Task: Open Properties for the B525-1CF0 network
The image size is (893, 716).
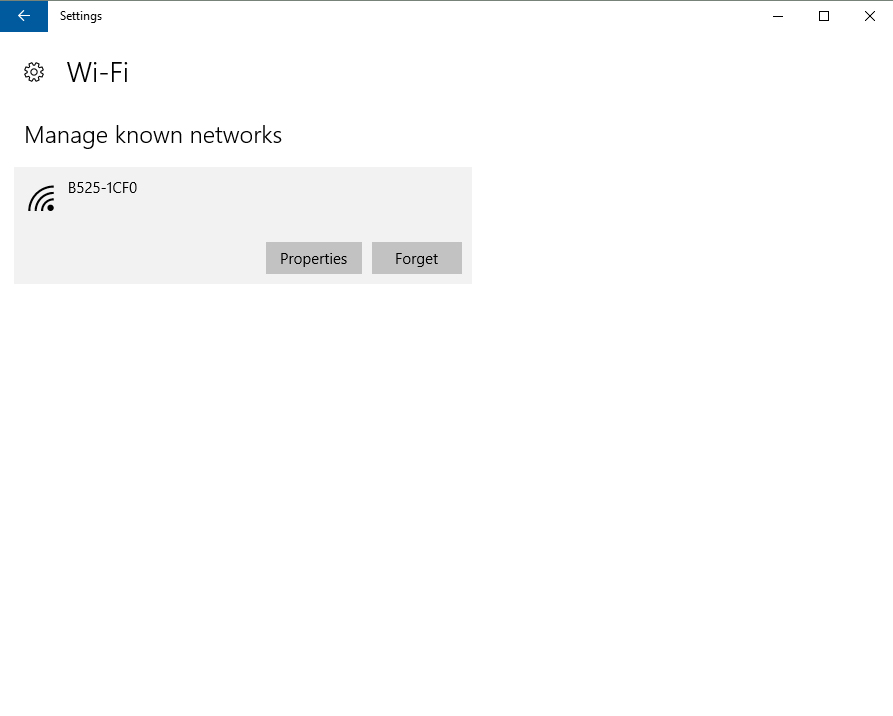Action: click(x=313, y=258)
